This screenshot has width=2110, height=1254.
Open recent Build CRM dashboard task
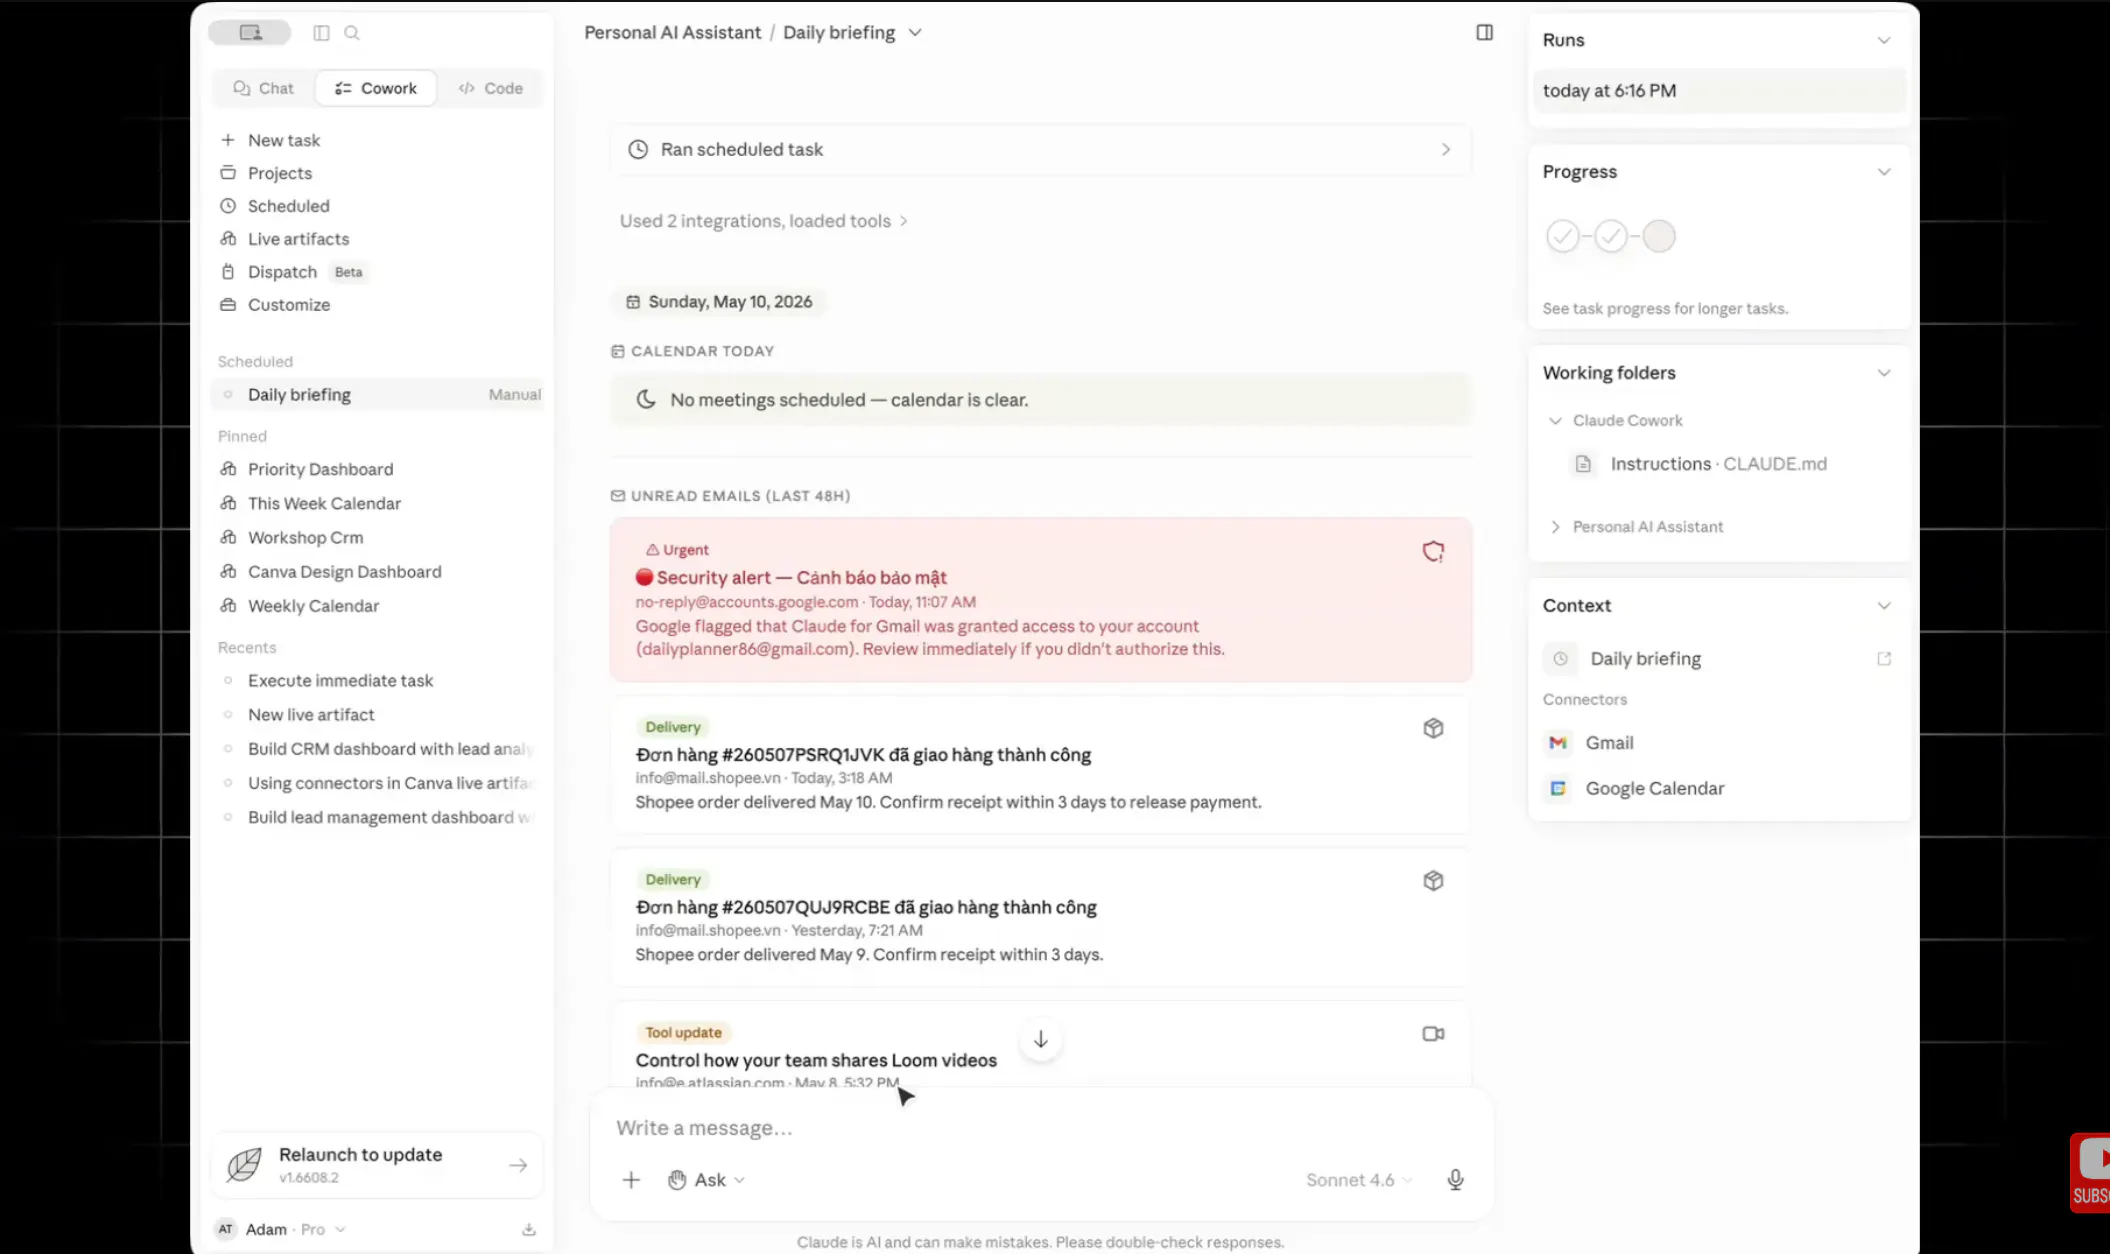(378, 748)
